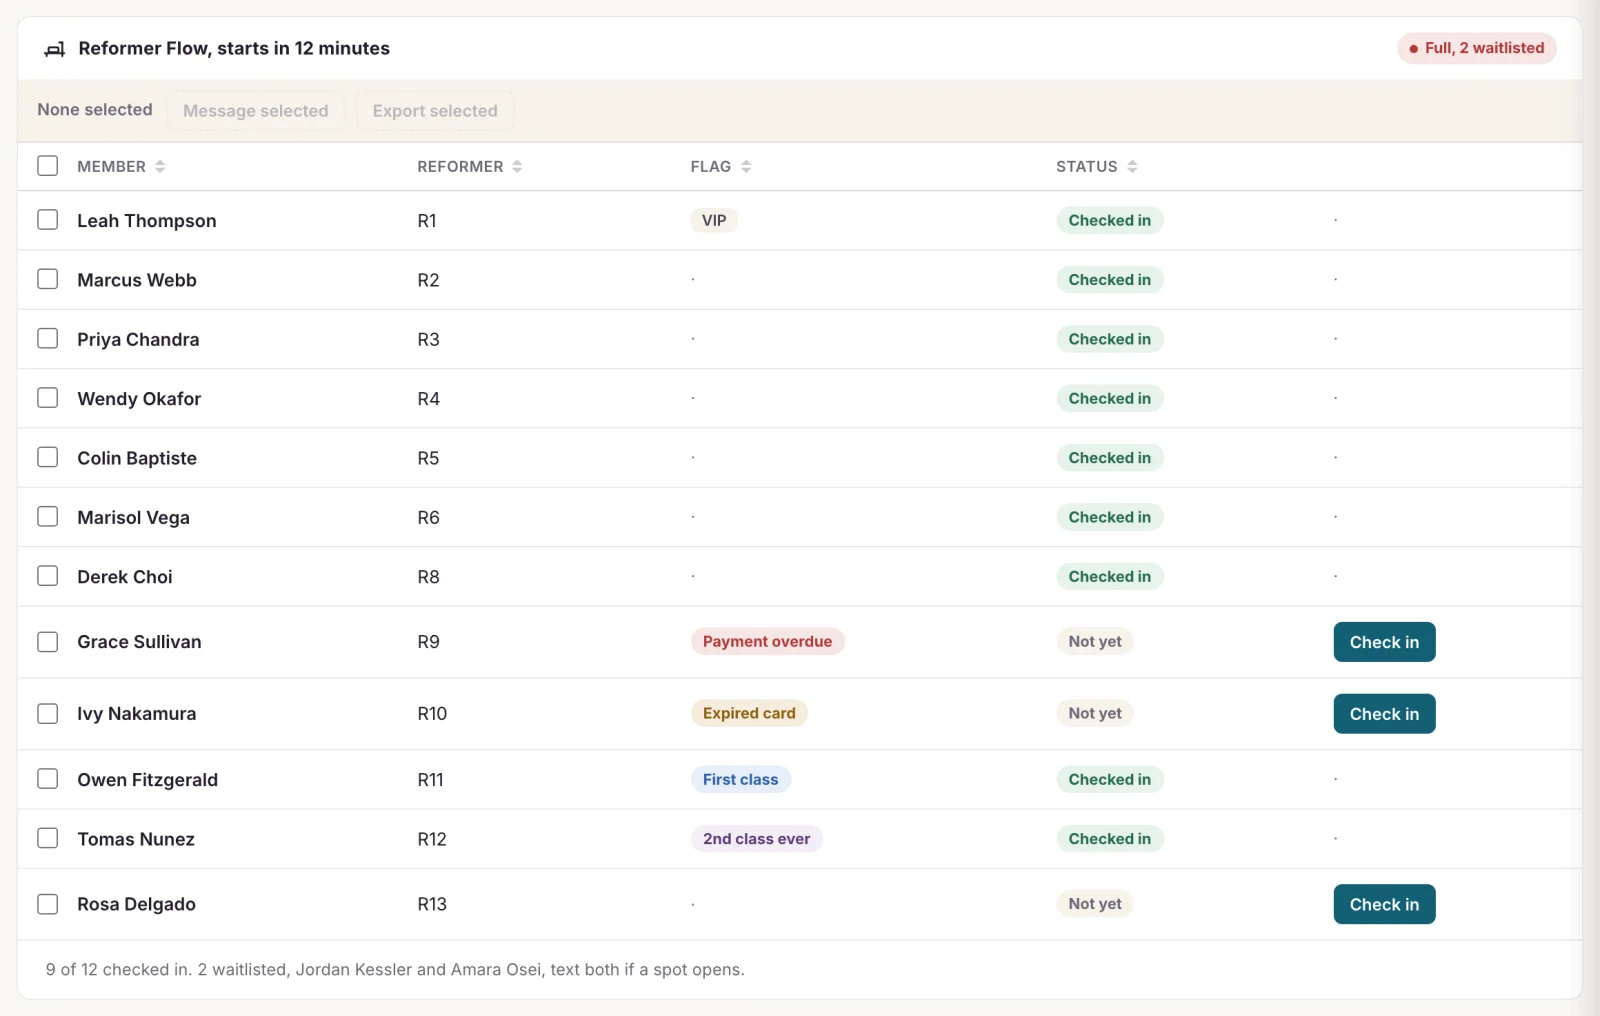This screenshot has height=1016, width=1600.
Task: Click reformer cell R13
Action: coord(432,904)
